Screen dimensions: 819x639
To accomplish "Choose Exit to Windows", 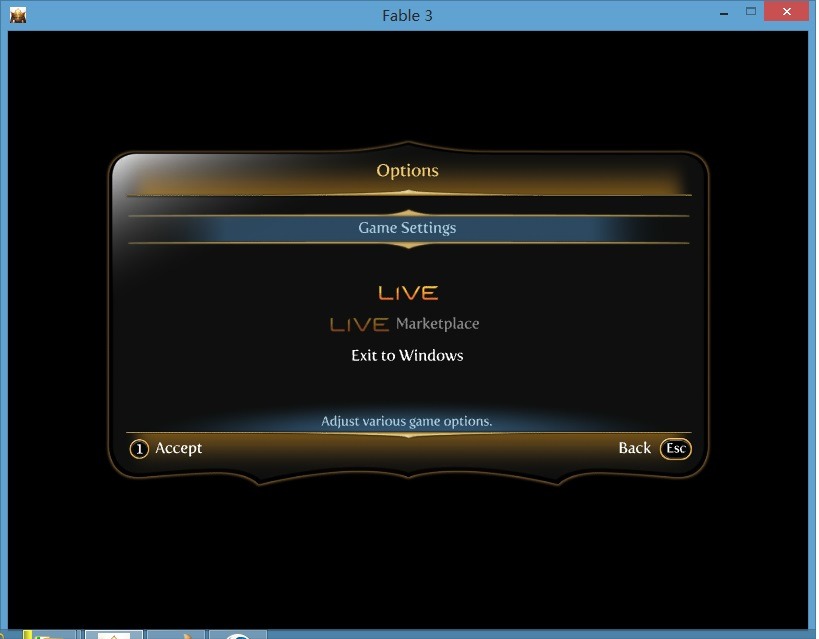I will click(x=407, y=356).
